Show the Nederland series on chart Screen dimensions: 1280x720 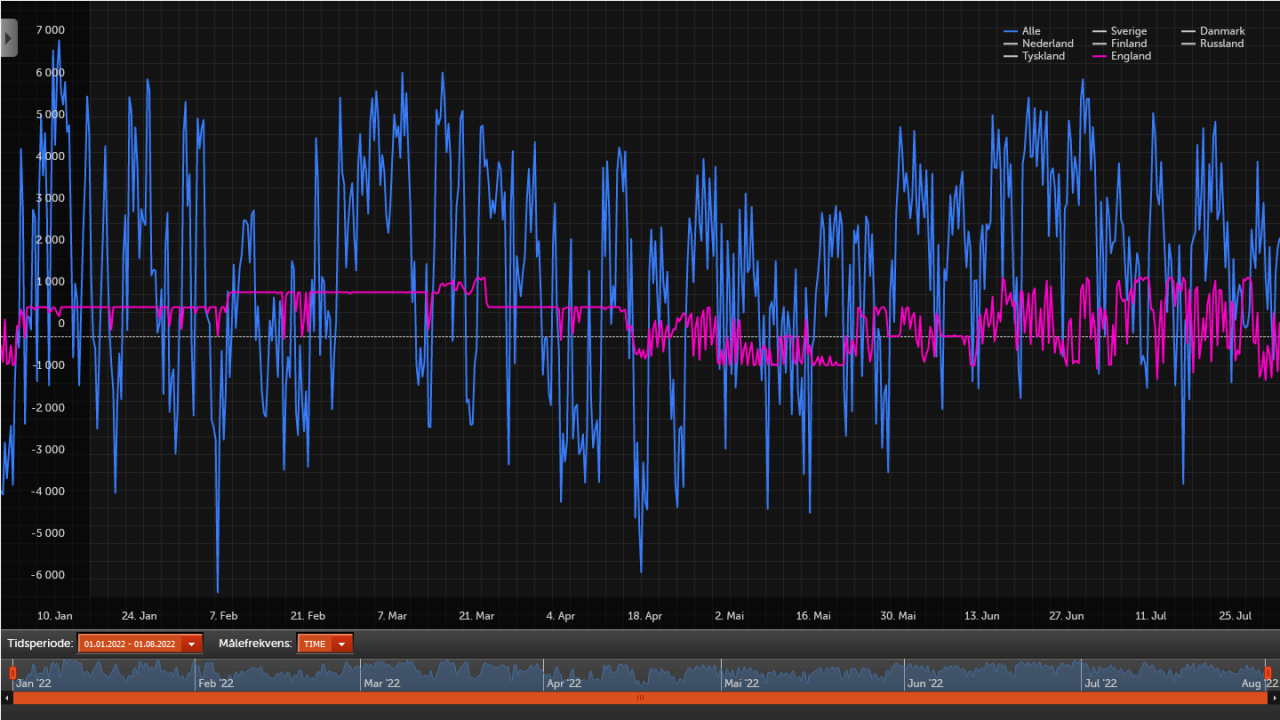coord(1047,44)
